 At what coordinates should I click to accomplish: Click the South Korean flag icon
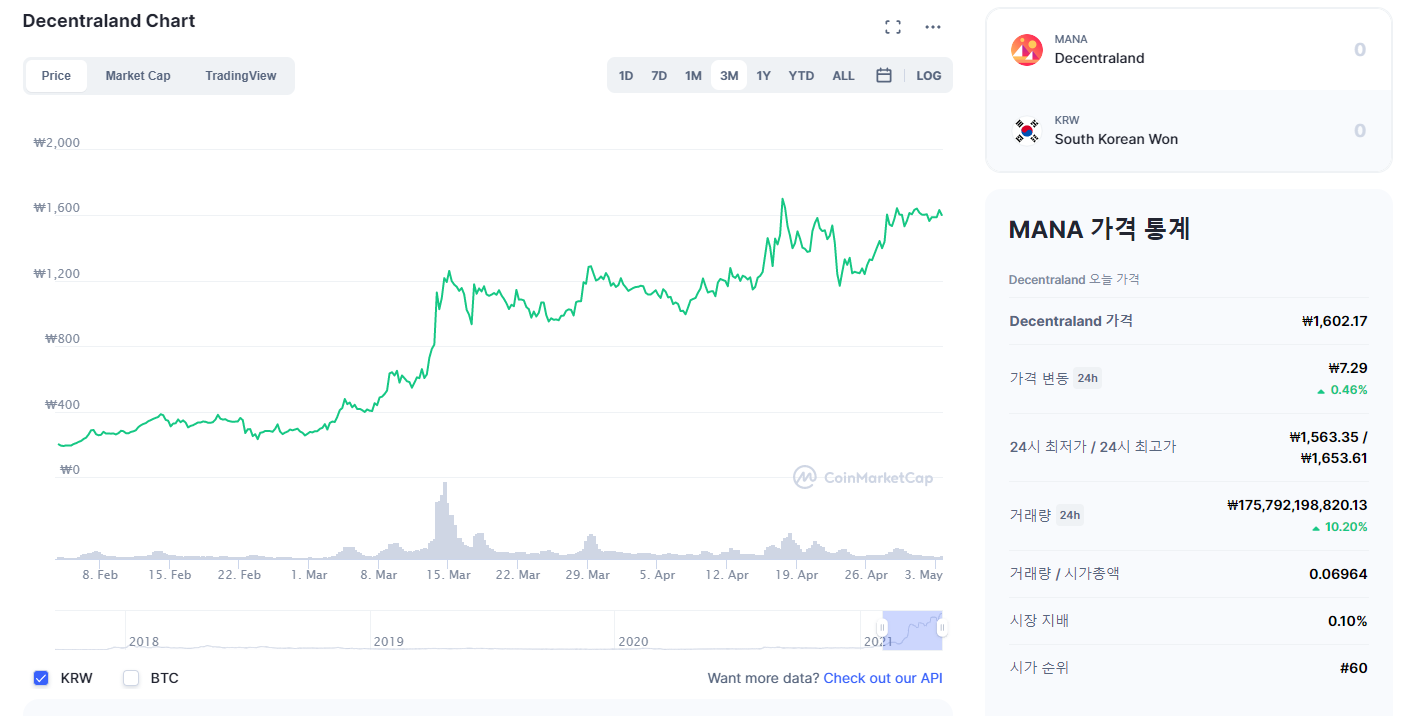coord(1027,131)
